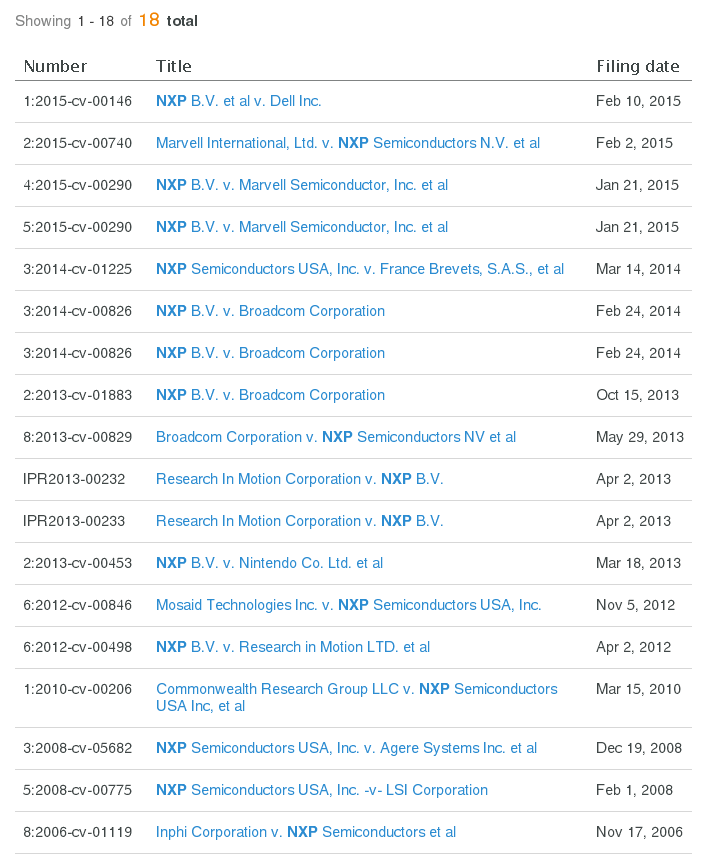Open Research In Motion IPR2013-00233 petition
706x860 pixels.
[297, 521]
